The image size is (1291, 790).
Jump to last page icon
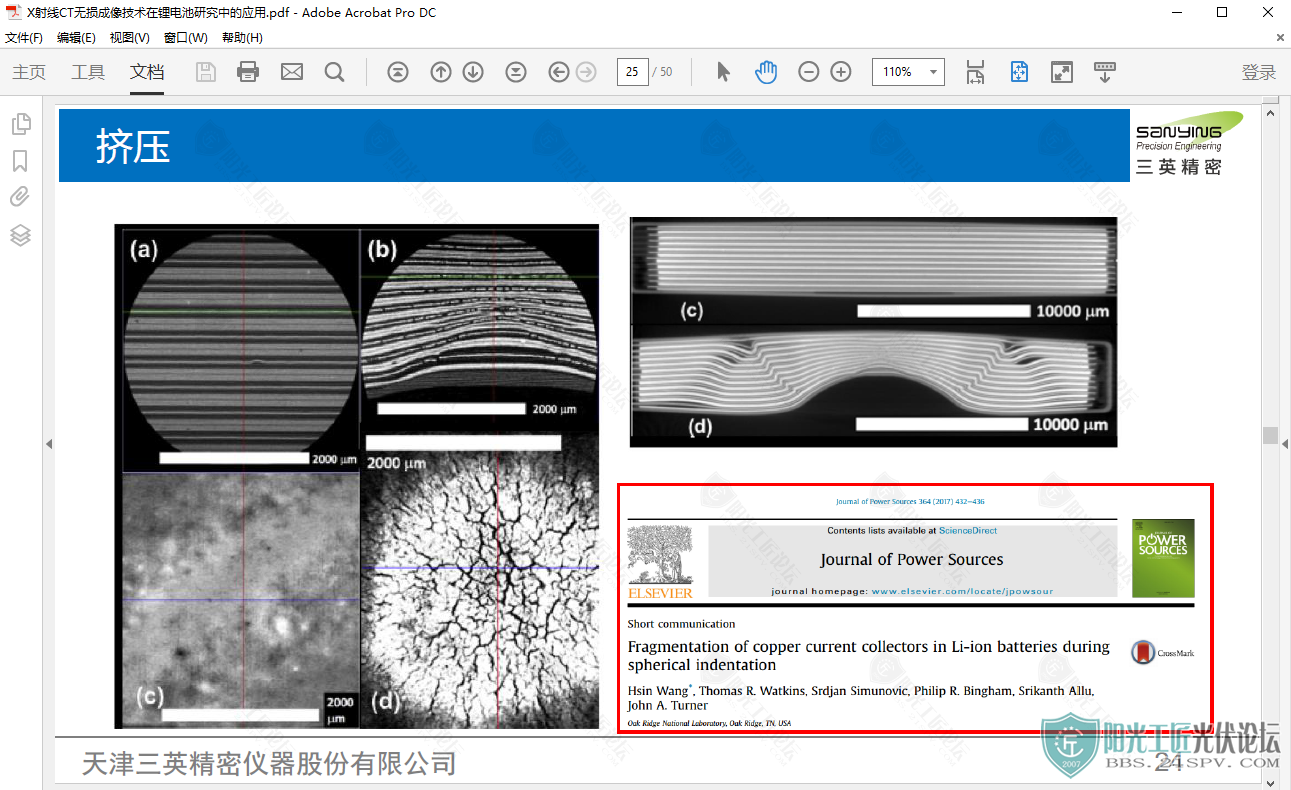point(516,72)
